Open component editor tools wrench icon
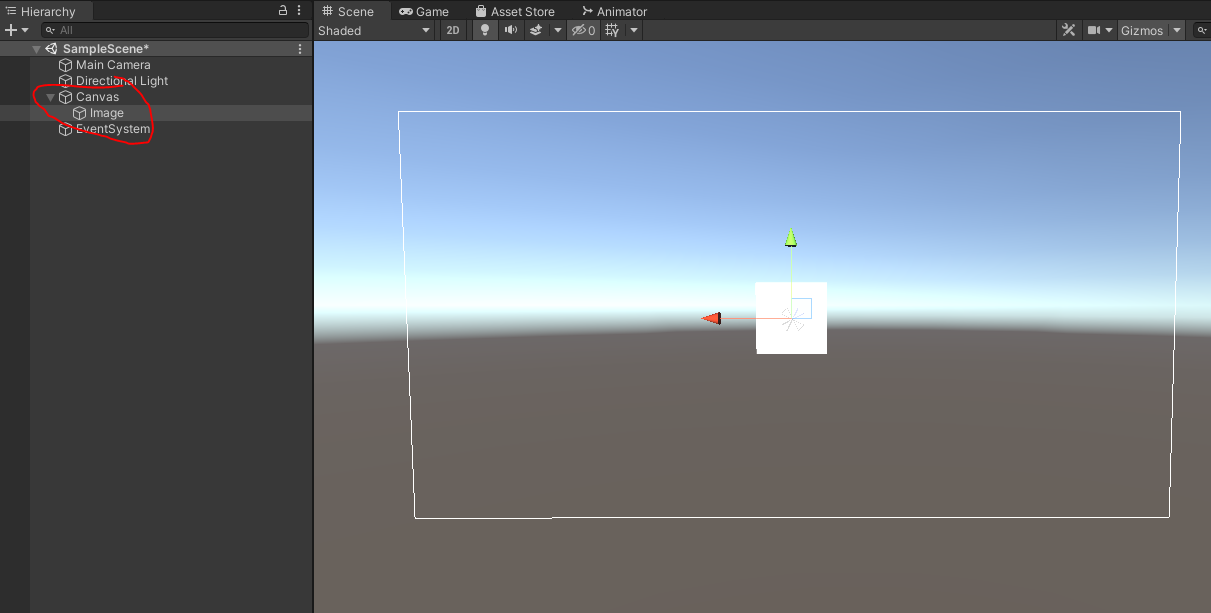1211x613 pixels. [1068, 31]
